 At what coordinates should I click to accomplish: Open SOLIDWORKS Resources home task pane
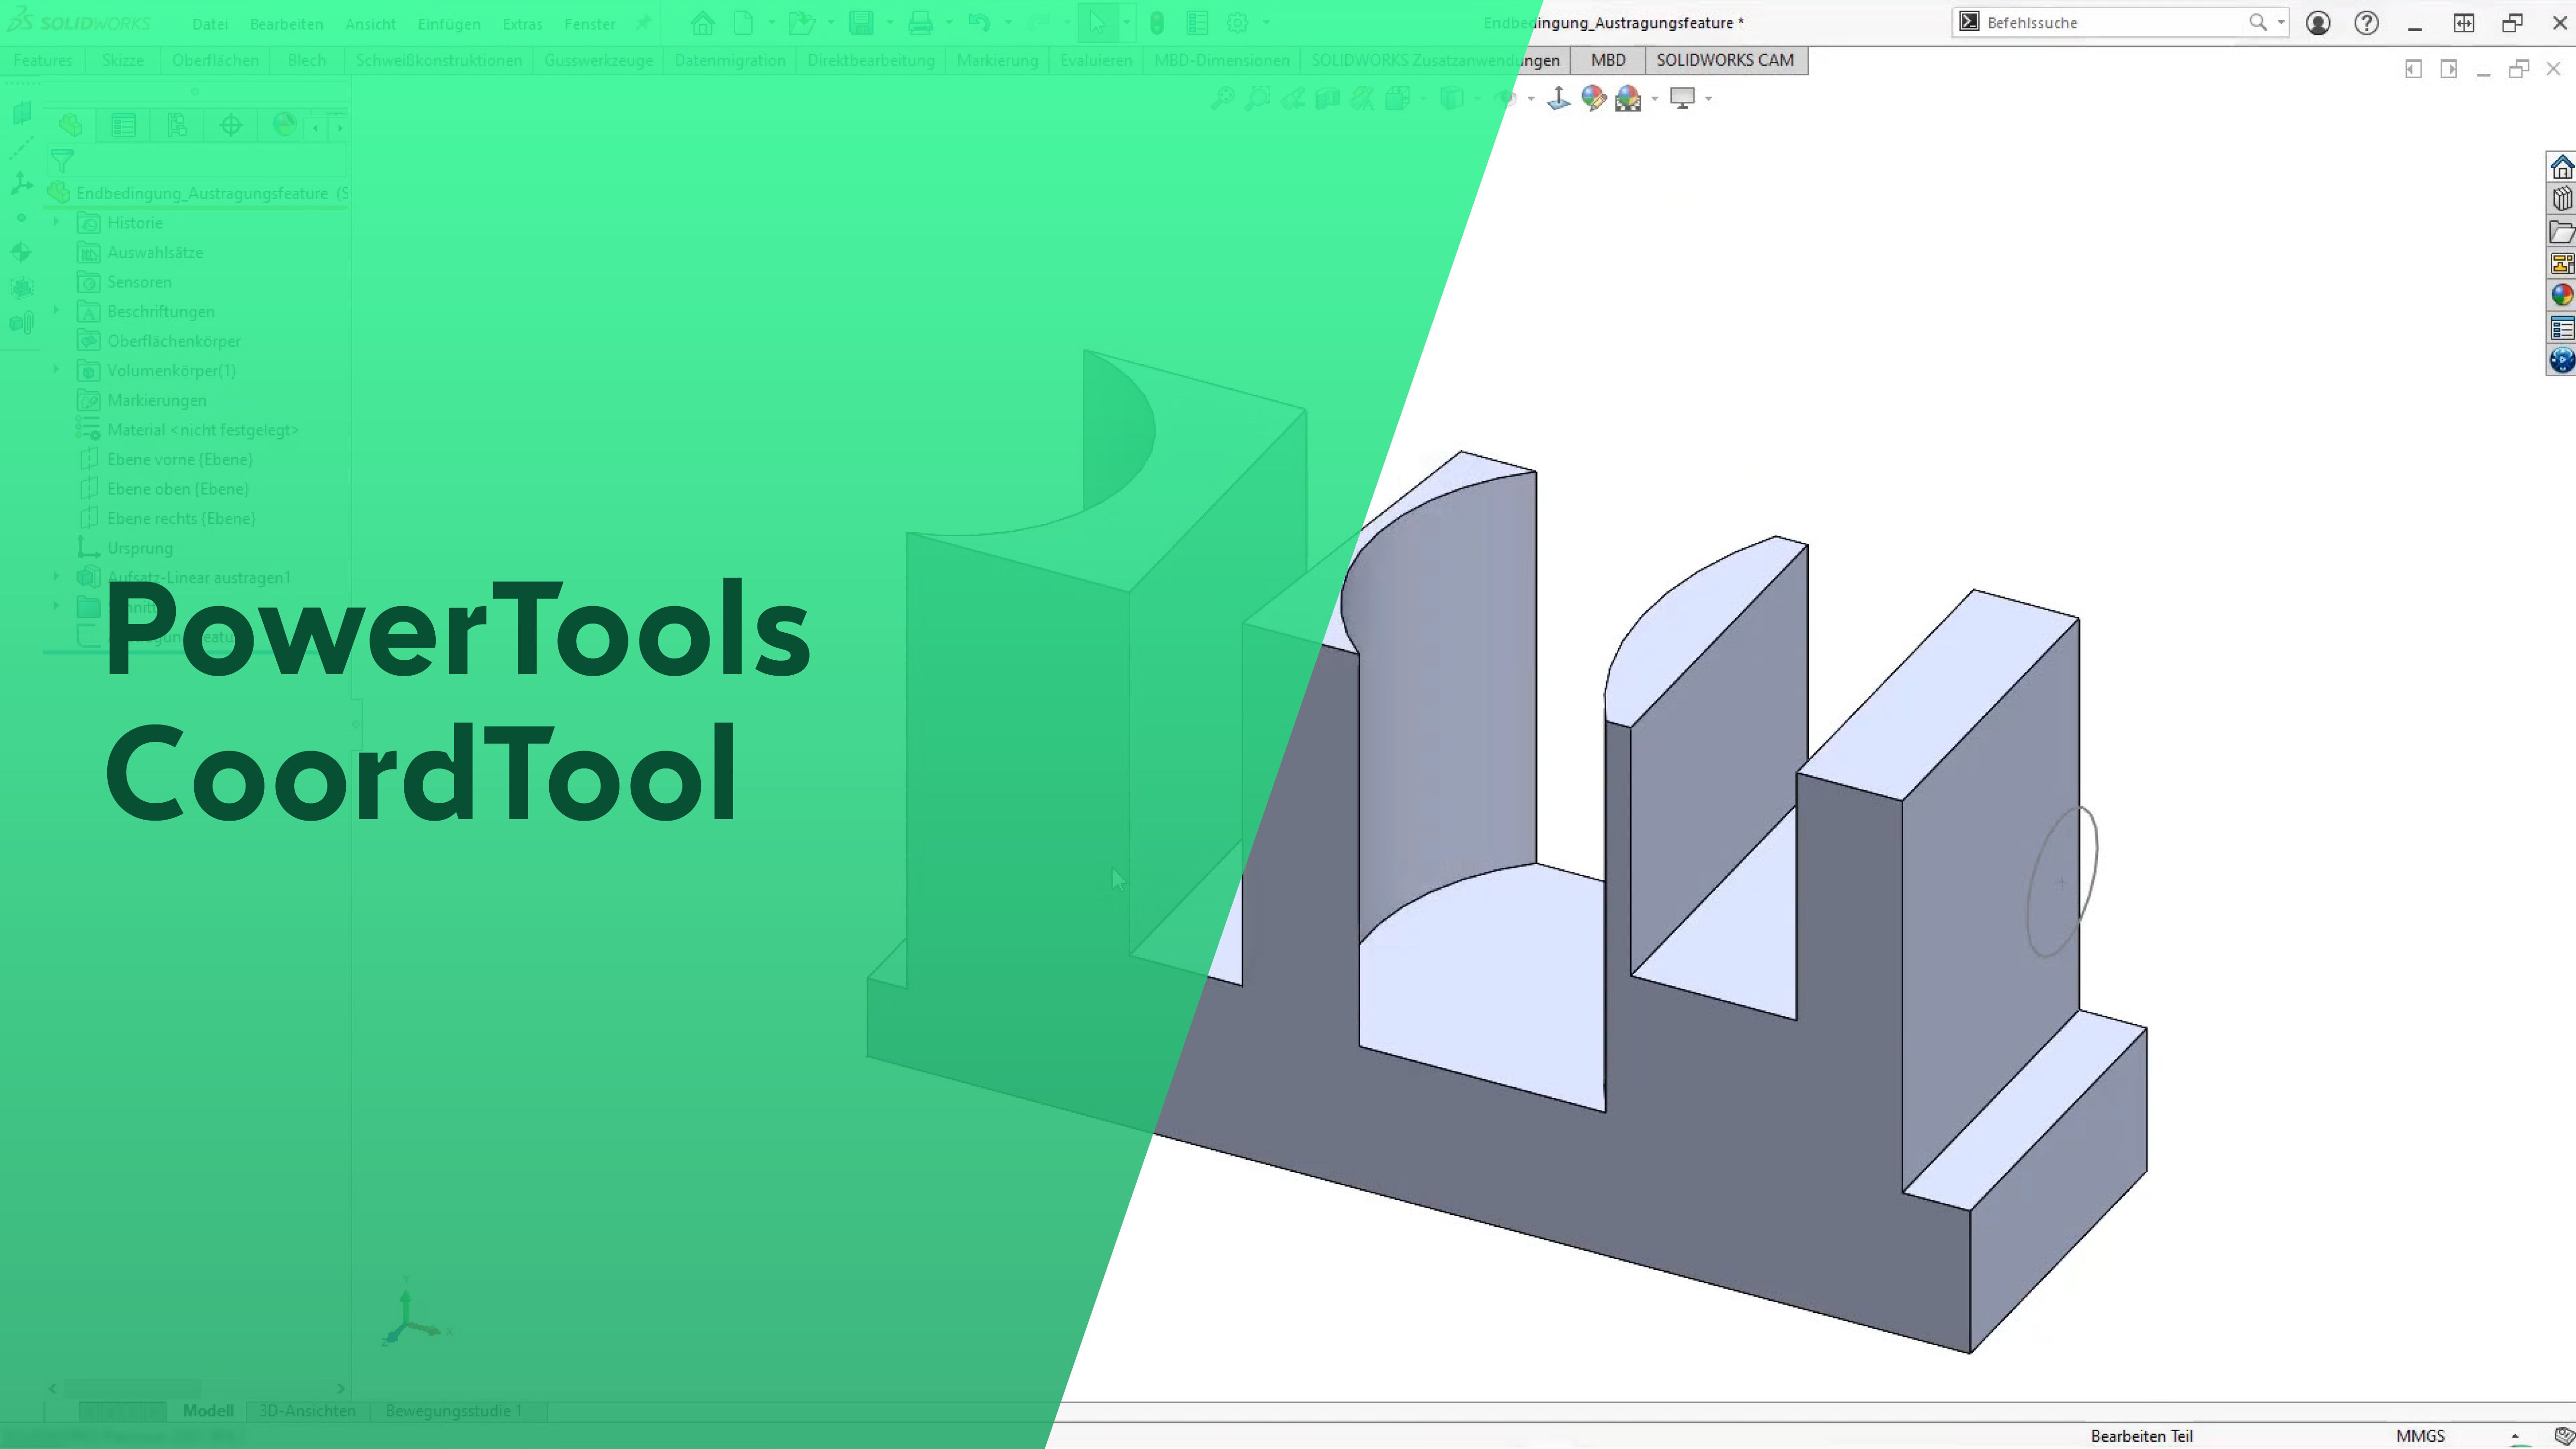point(2561,167)
